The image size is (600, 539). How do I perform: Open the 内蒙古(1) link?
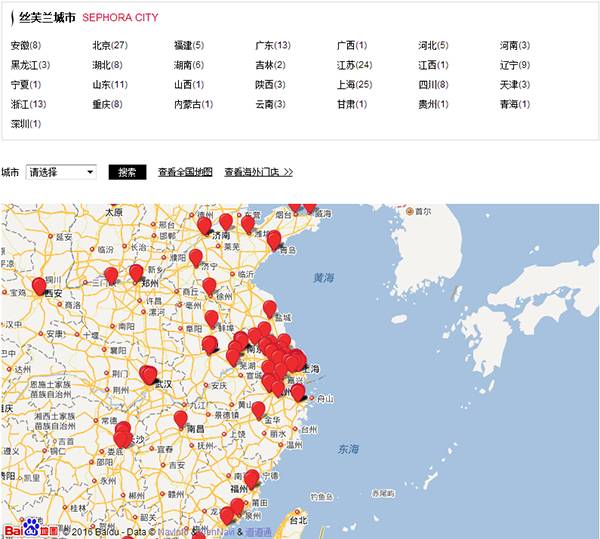193,104
